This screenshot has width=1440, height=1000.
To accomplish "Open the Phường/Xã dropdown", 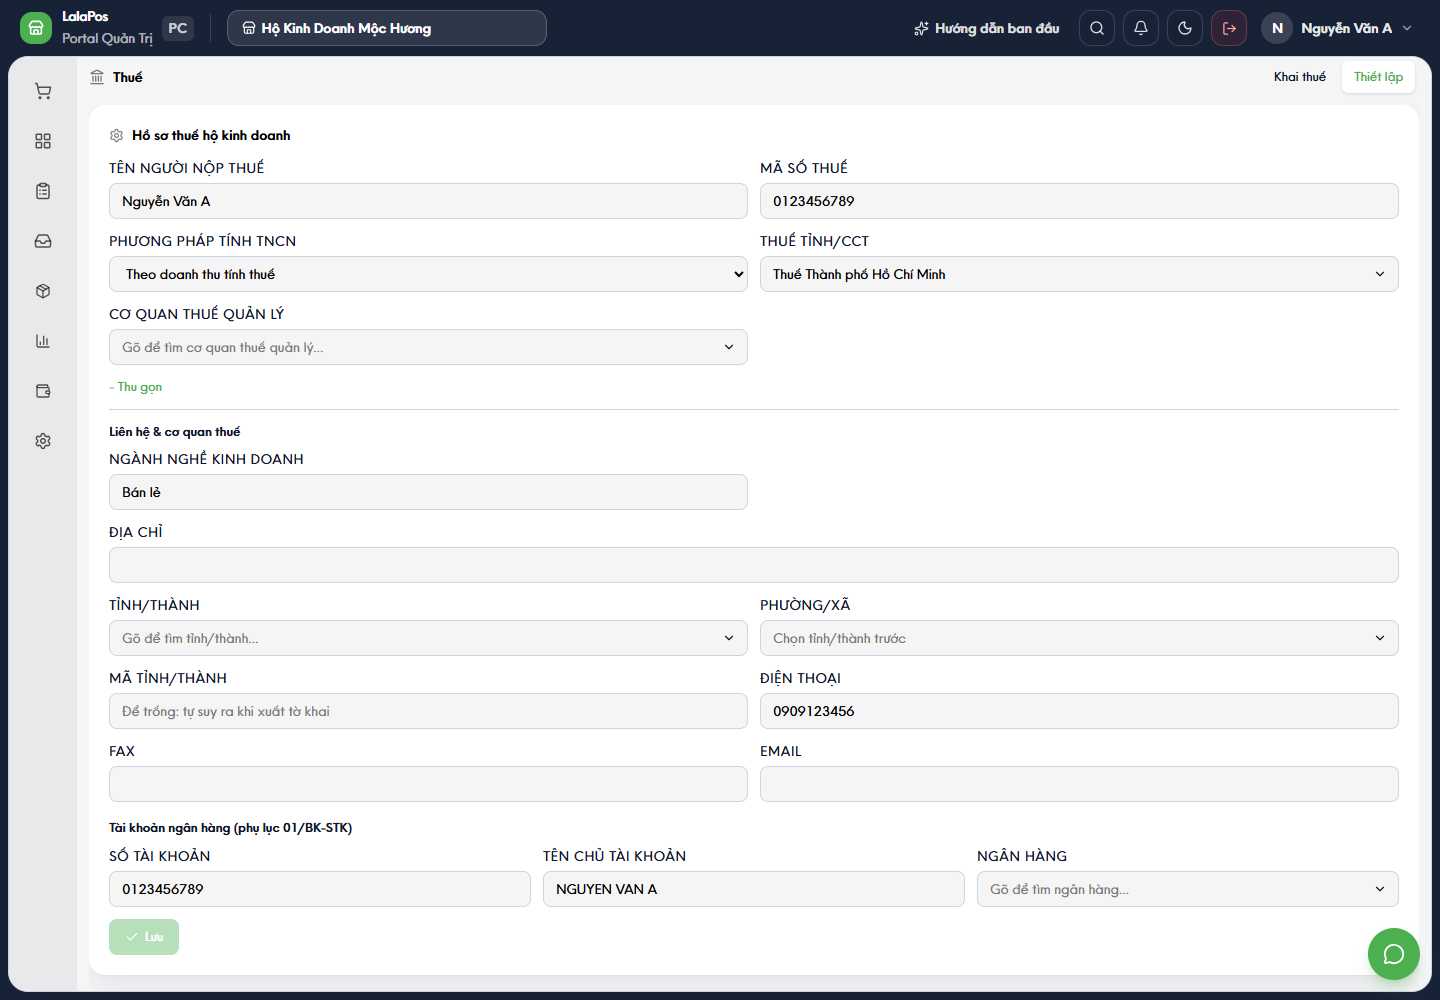I will click(x=1079, y=638).
